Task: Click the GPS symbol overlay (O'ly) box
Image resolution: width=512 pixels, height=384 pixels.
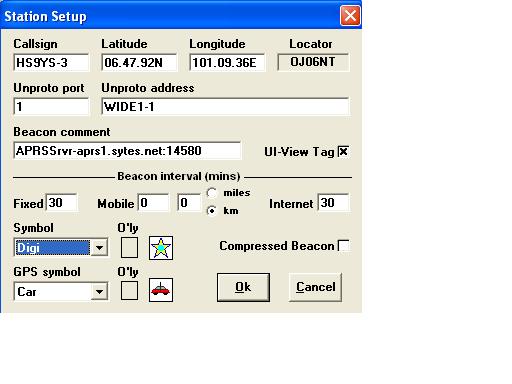Action: point(129,290)
